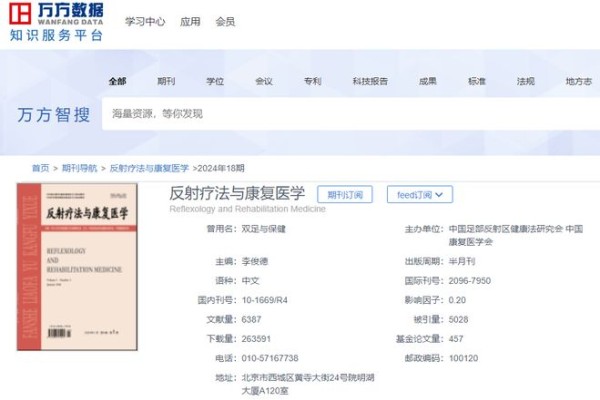This screenshot has height=400, width=600.
Task: Click the 被引量 value 5028
Action: coord(458,319)
